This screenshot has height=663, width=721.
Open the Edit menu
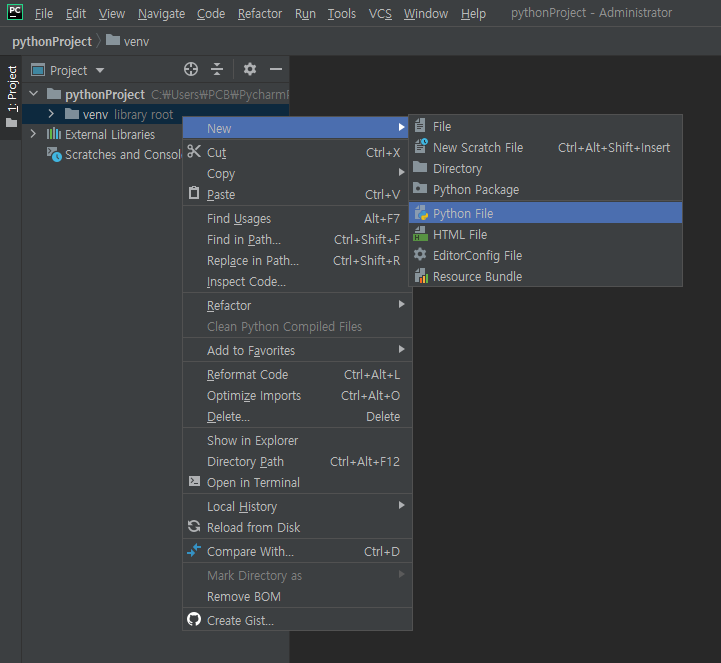75,14
